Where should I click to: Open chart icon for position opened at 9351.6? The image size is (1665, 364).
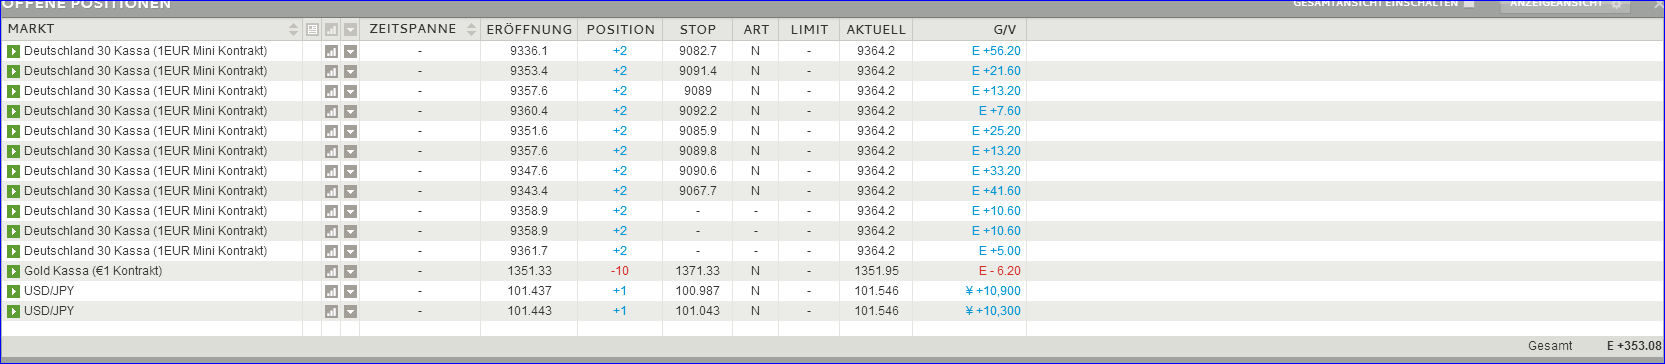[x=331, y=131]
